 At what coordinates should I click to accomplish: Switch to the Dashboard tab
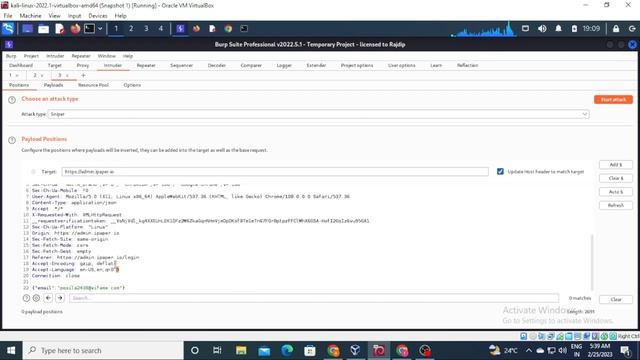(21, 65)
